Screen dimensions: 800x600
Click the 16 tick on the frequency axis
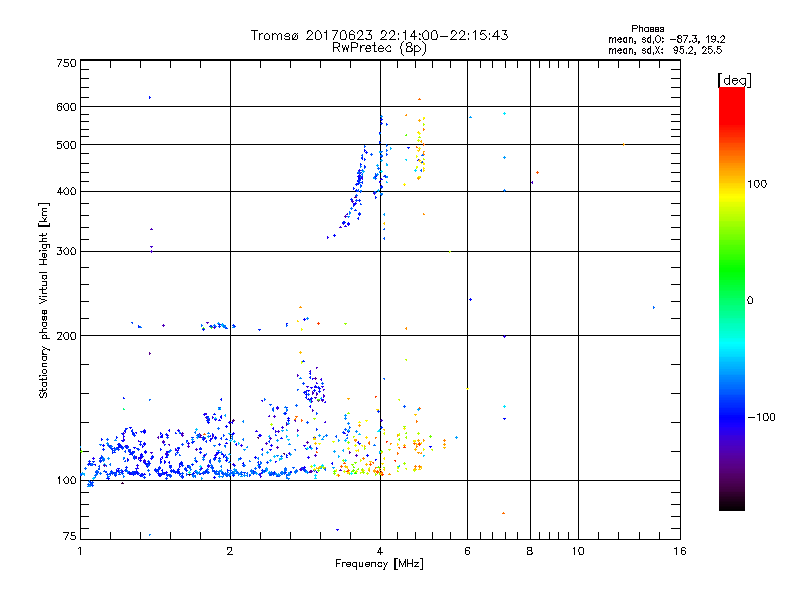[x=679, y=551]
